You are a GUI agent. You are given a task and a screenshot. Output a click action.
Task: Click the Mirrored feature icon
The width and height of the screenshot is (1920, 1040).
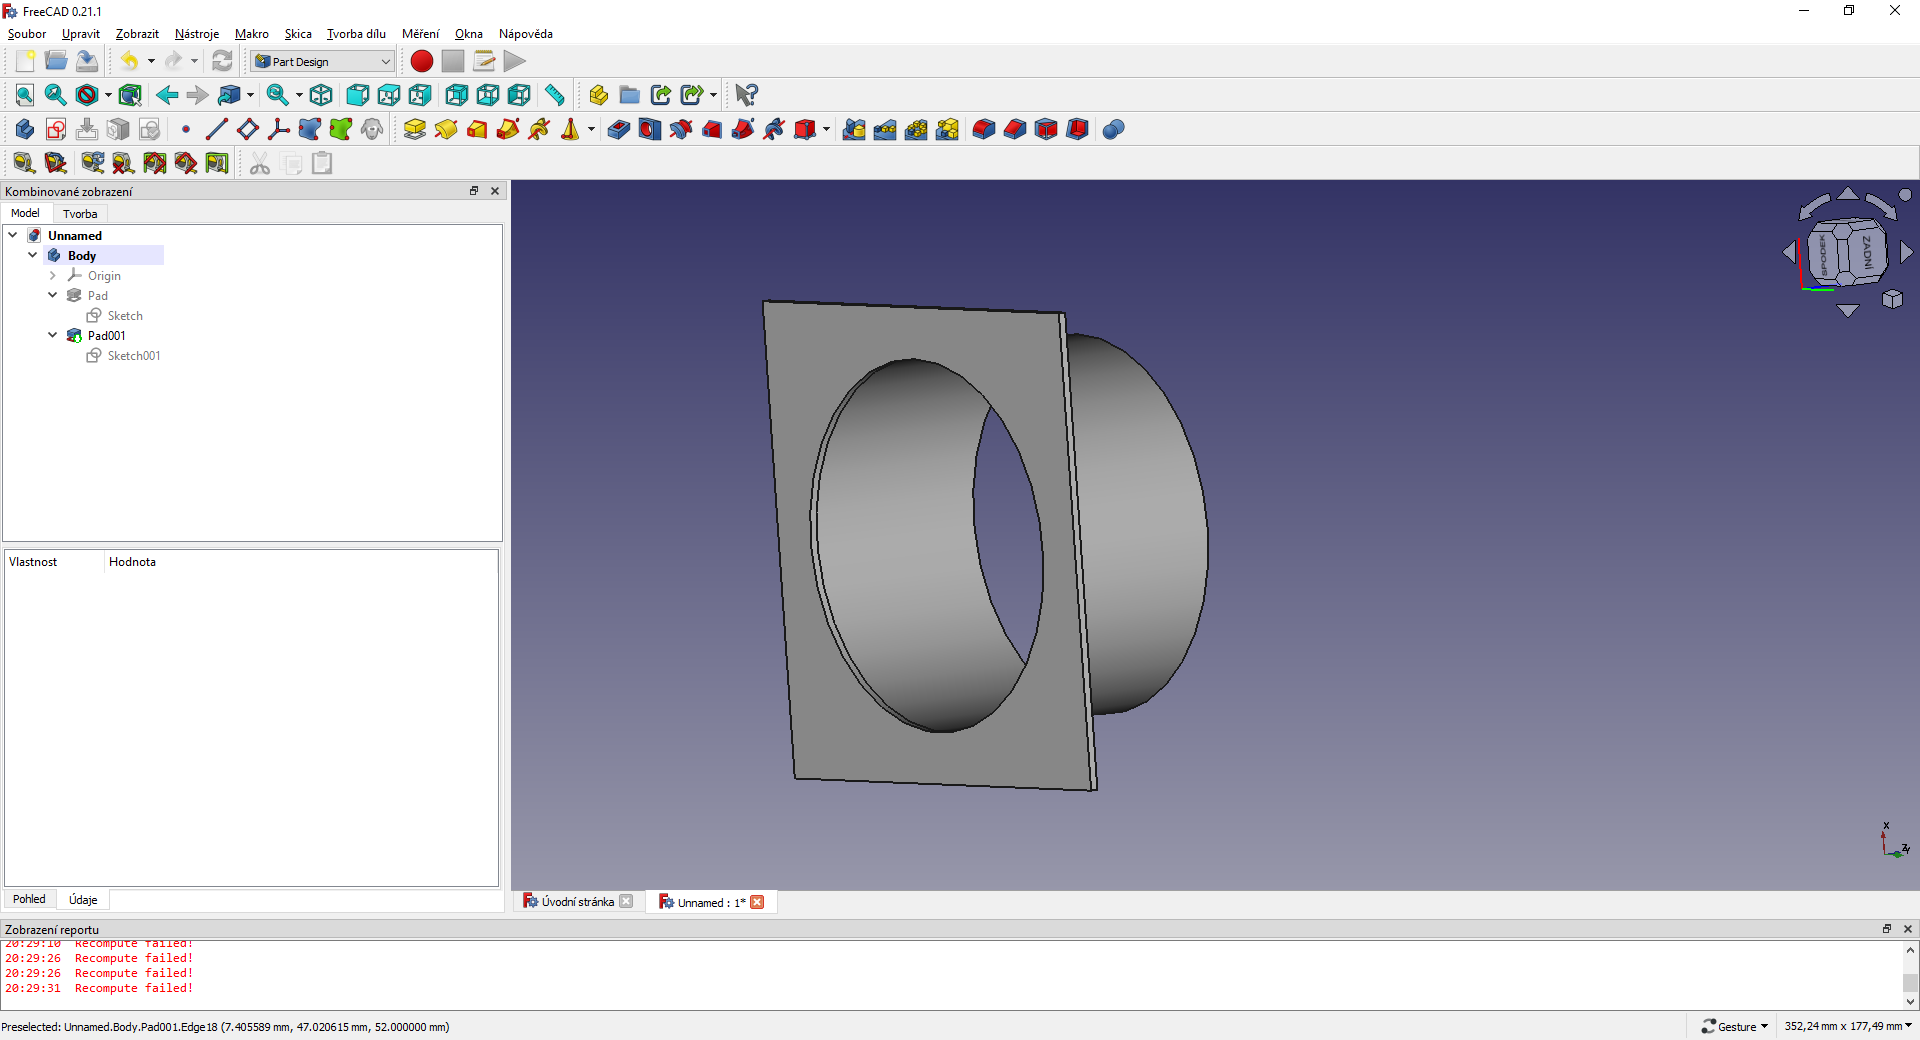(x=854, y=129)
